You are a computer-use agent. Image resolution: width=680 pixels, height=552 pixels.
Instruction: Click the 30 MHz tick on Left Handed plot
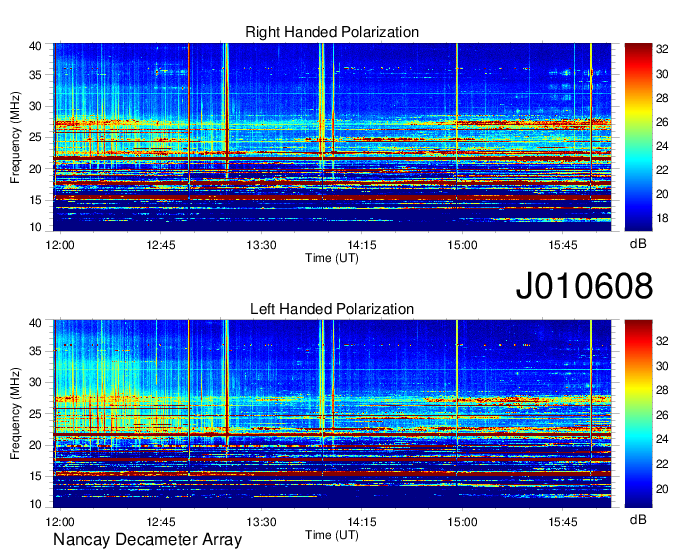click(35, 382)
